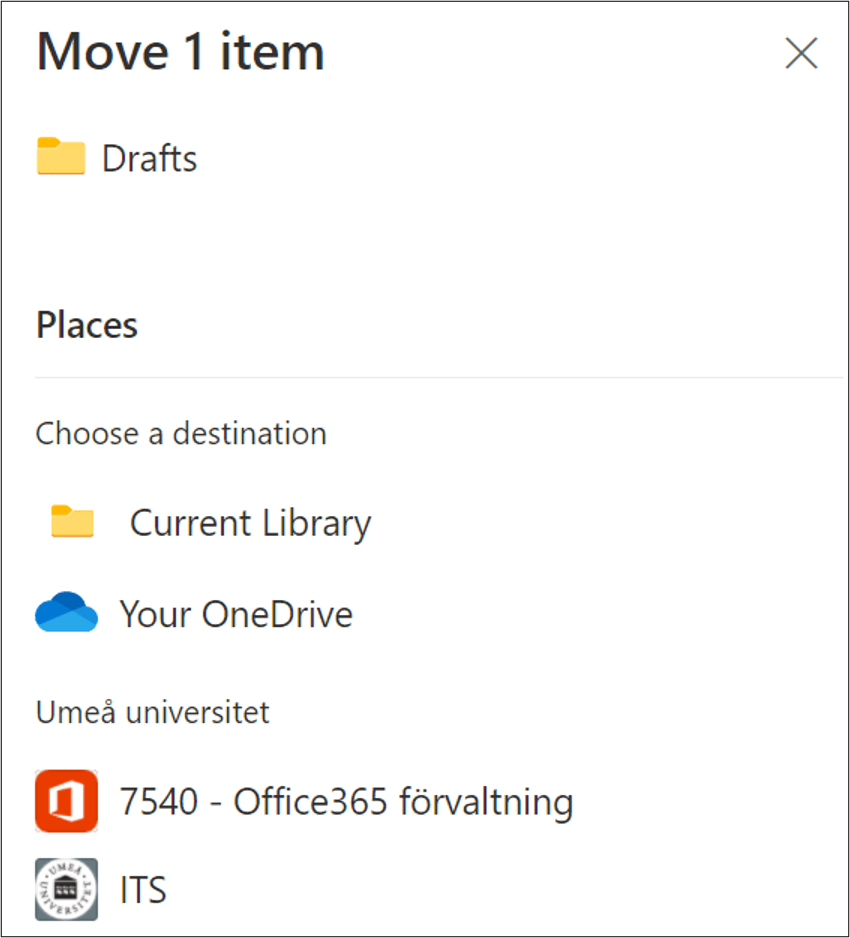This screenshot has height=938, width=850.
Task: Click the orange Office365 site icon
Action: click(65, 801)
